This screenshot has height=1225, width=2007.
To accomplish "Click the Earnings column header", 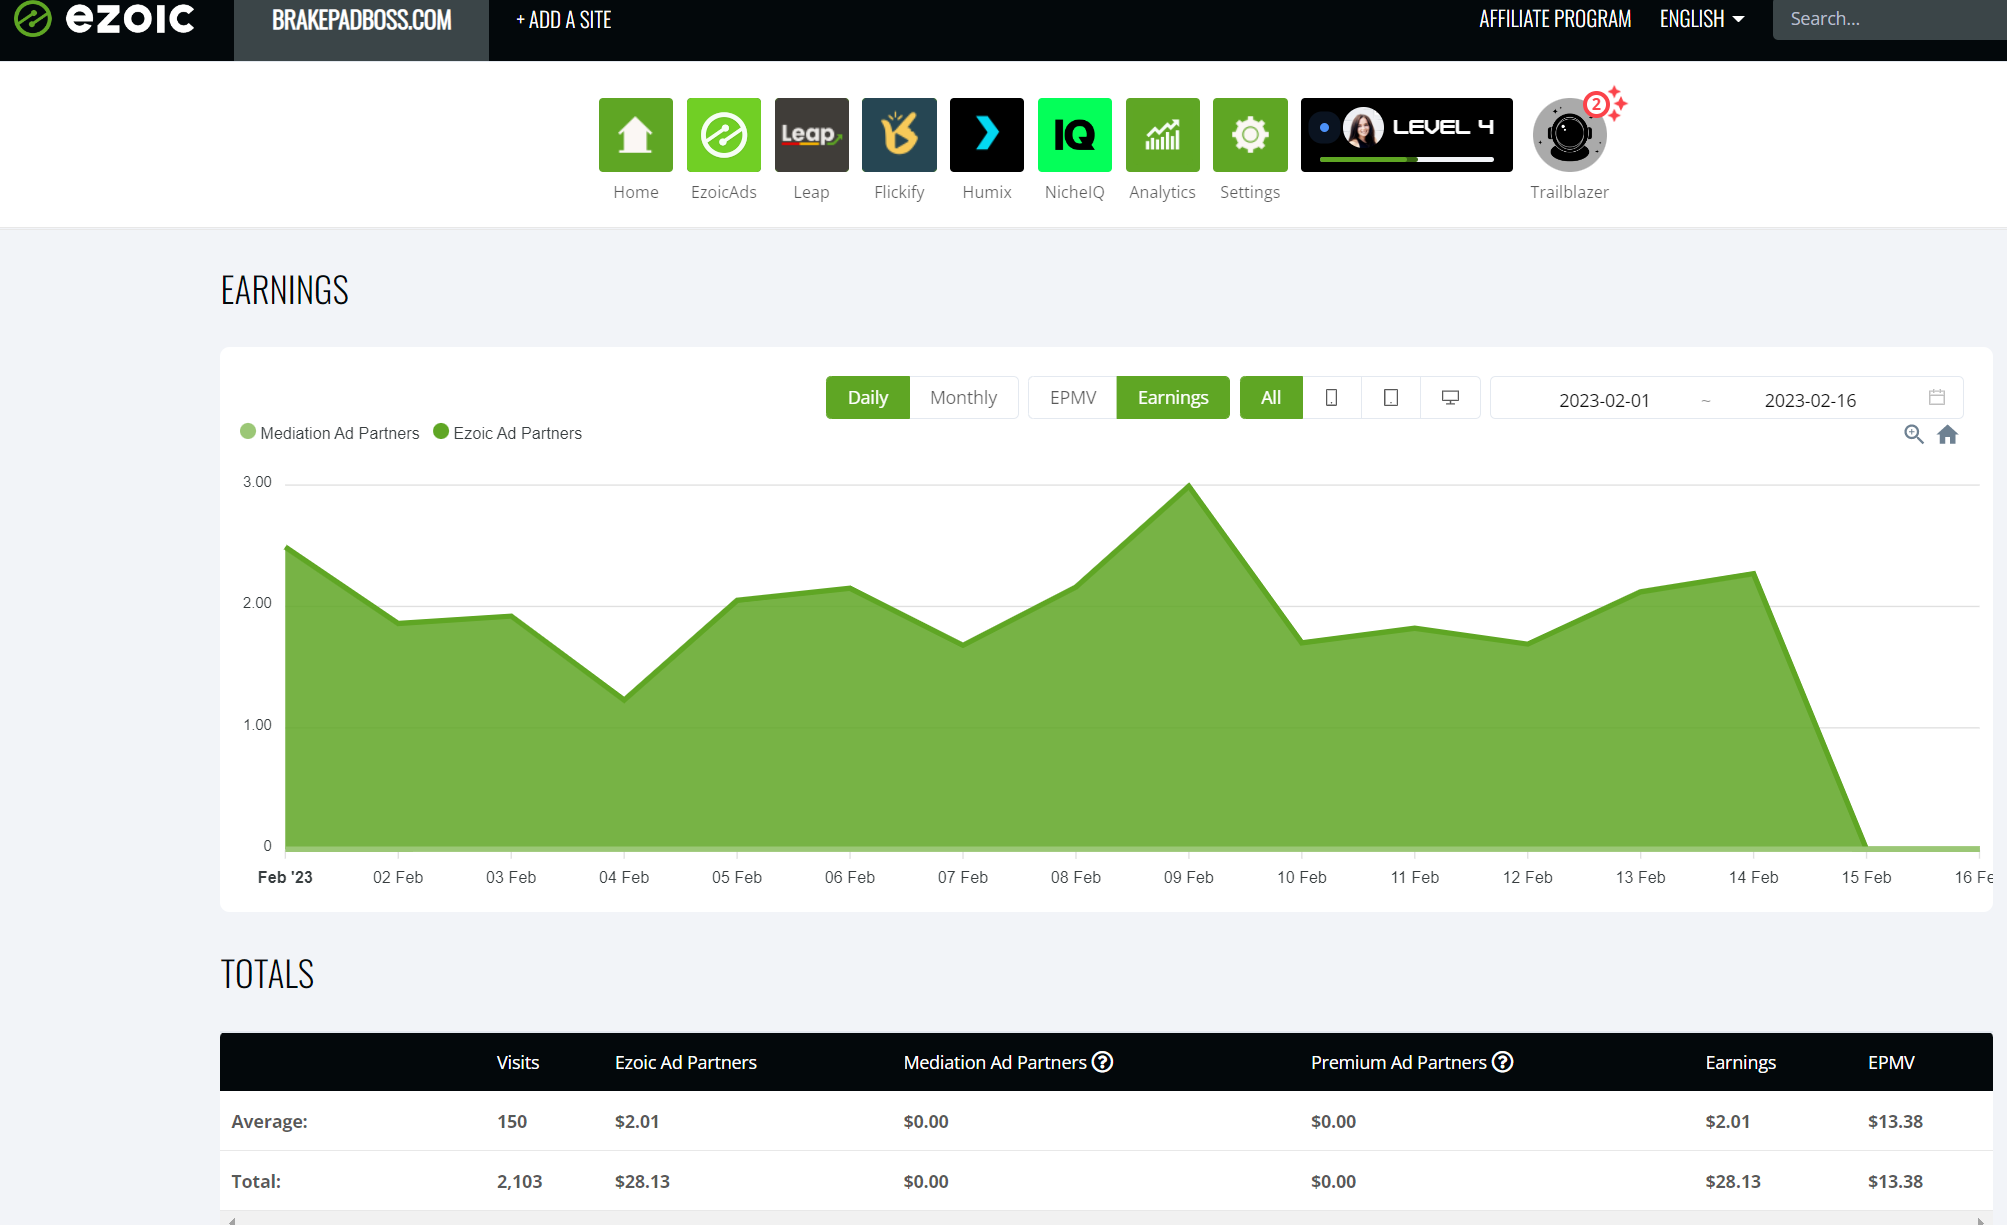I will click(1741, 1062).
